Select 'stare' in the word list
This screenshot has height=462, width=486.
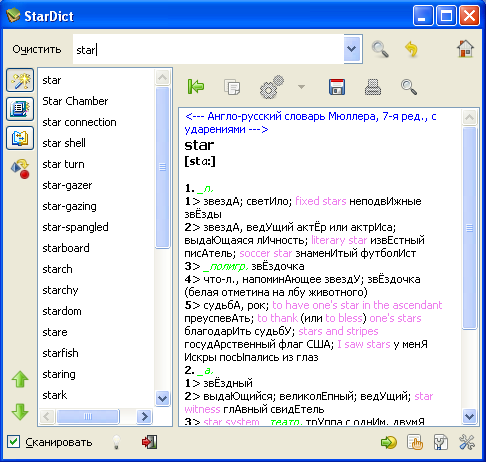click(x=55, y=332)
